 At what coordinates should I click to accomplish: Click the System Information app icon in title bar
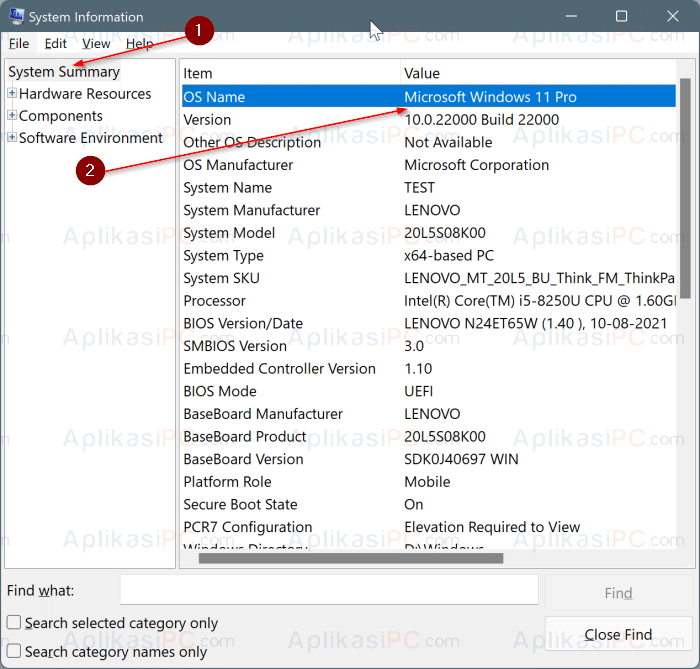(x=17, y=17)
